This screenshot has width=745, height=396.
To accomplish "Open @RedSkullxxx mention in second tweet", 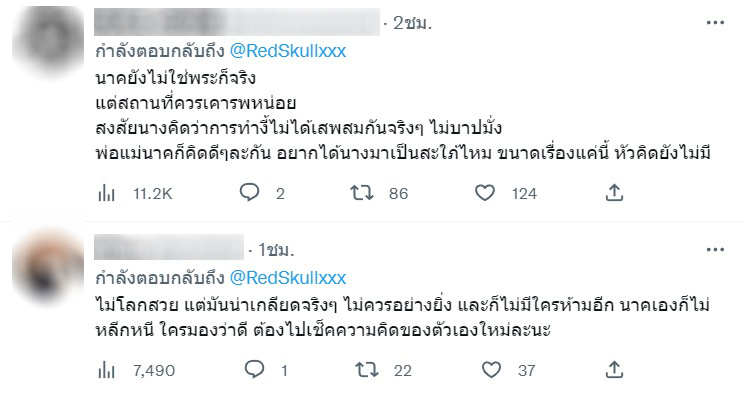I will coord(288,278).
